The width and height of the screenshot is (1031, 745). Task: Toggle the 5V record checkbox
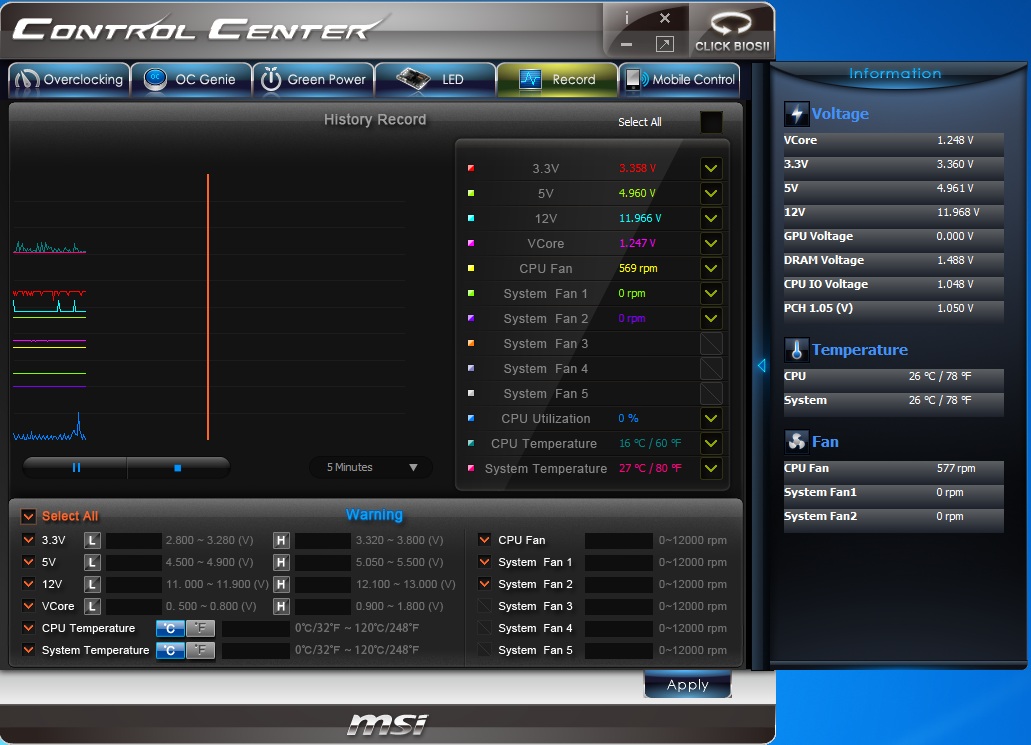(x=711, y=193)
